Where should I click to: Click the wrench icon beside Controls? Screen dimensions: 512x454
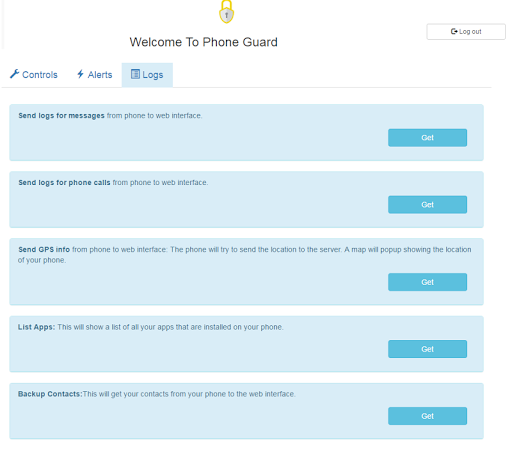(14, 74)
